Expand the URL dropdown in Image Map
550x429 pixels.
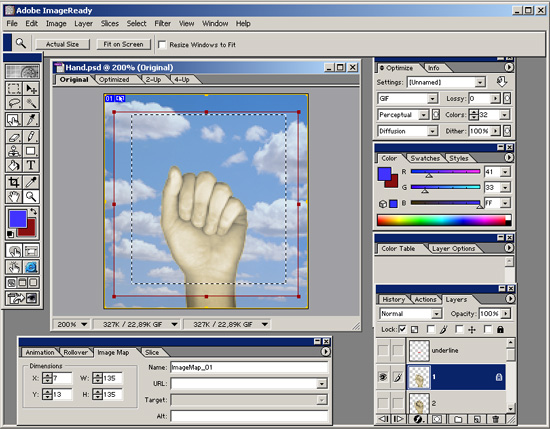[x=322, y=383]
